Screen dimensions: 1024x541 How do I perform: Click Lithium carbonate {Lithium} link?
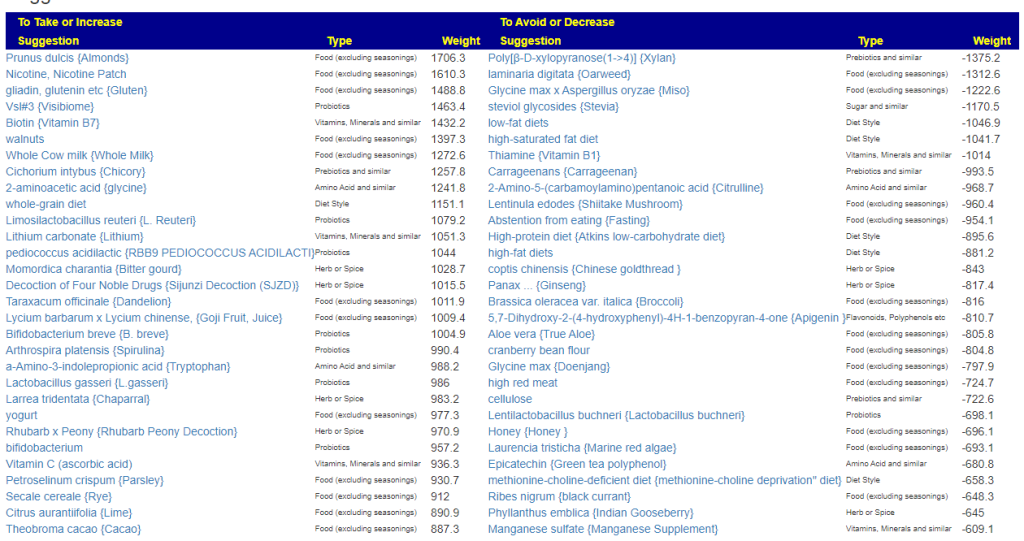point(74,237)
